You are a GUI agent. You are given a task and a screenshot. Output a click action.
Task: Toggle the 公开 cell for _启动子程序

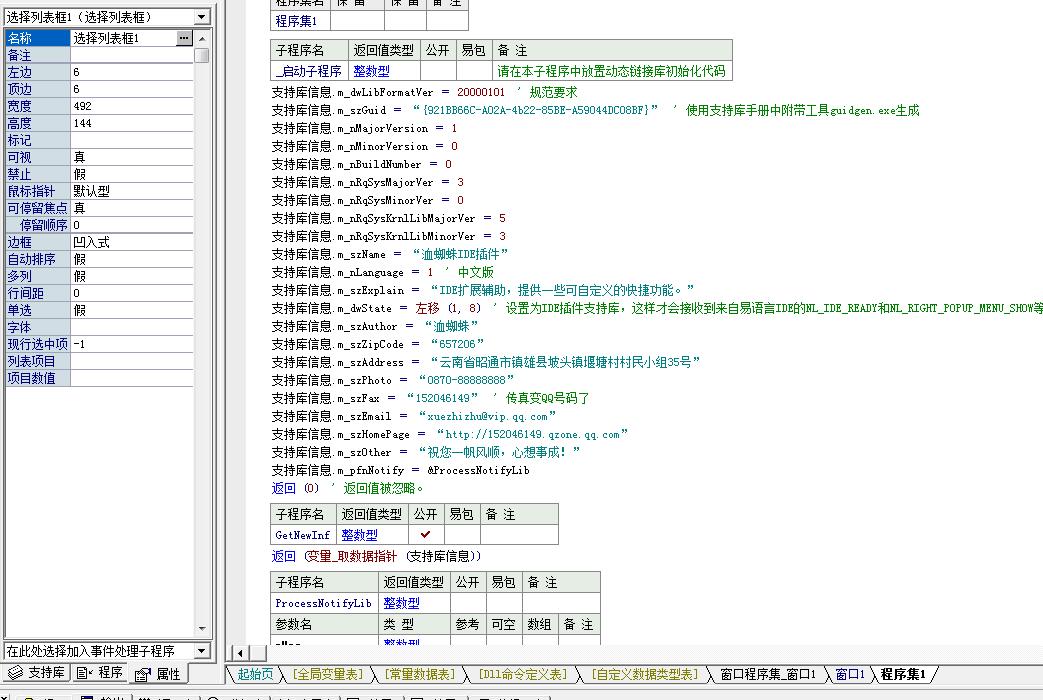coord(438,71)
